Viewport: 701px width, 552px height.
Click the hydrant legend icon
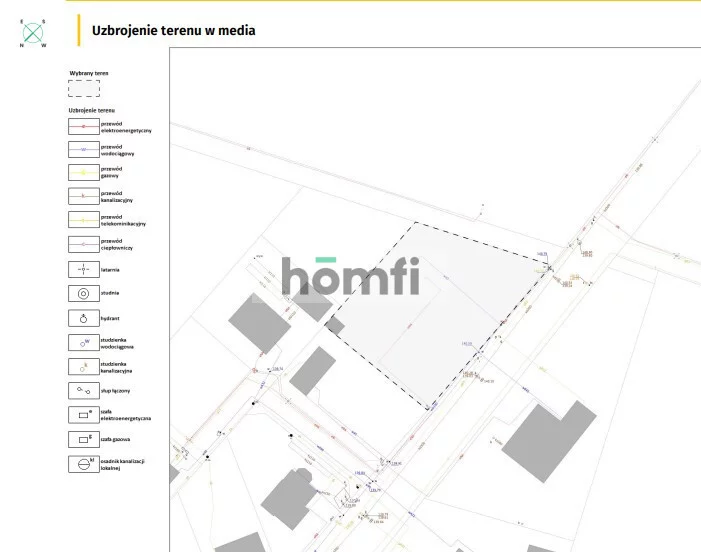(83, 318)
